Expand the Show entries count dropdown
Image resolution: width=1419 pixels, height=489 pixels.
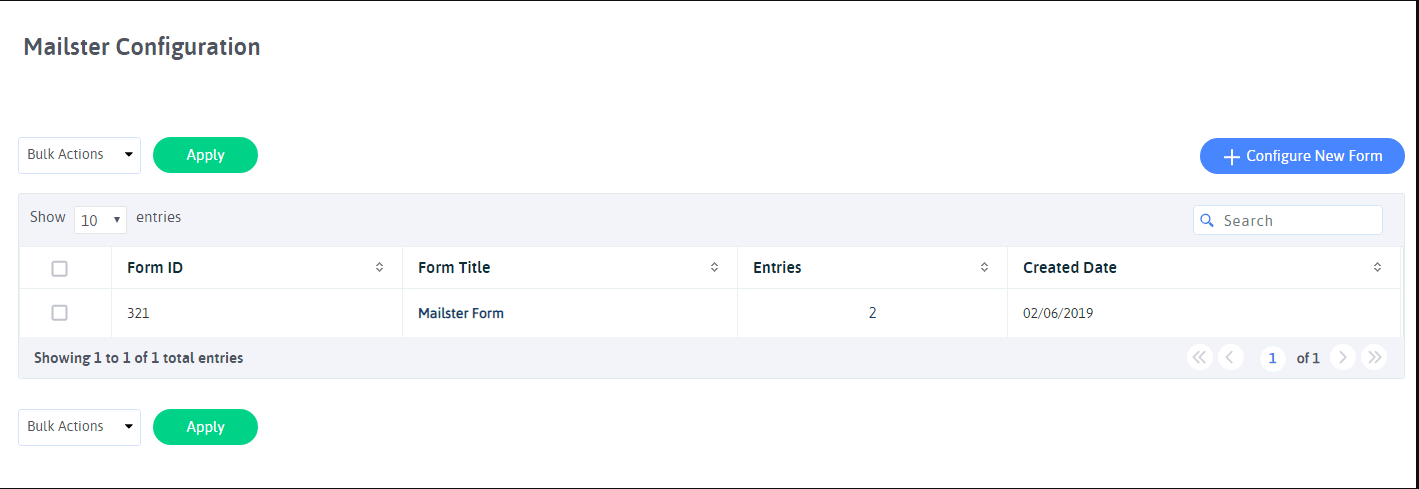point(100,220)
